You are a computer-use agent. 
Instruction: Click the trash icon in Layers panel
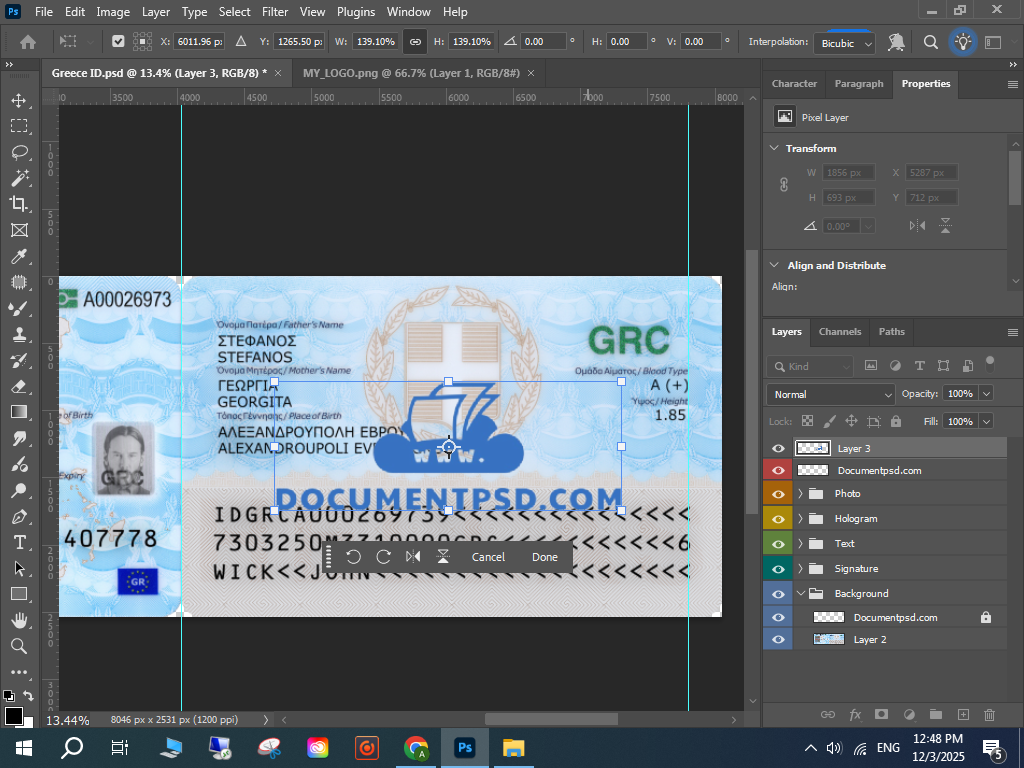(x=990, y=714)
